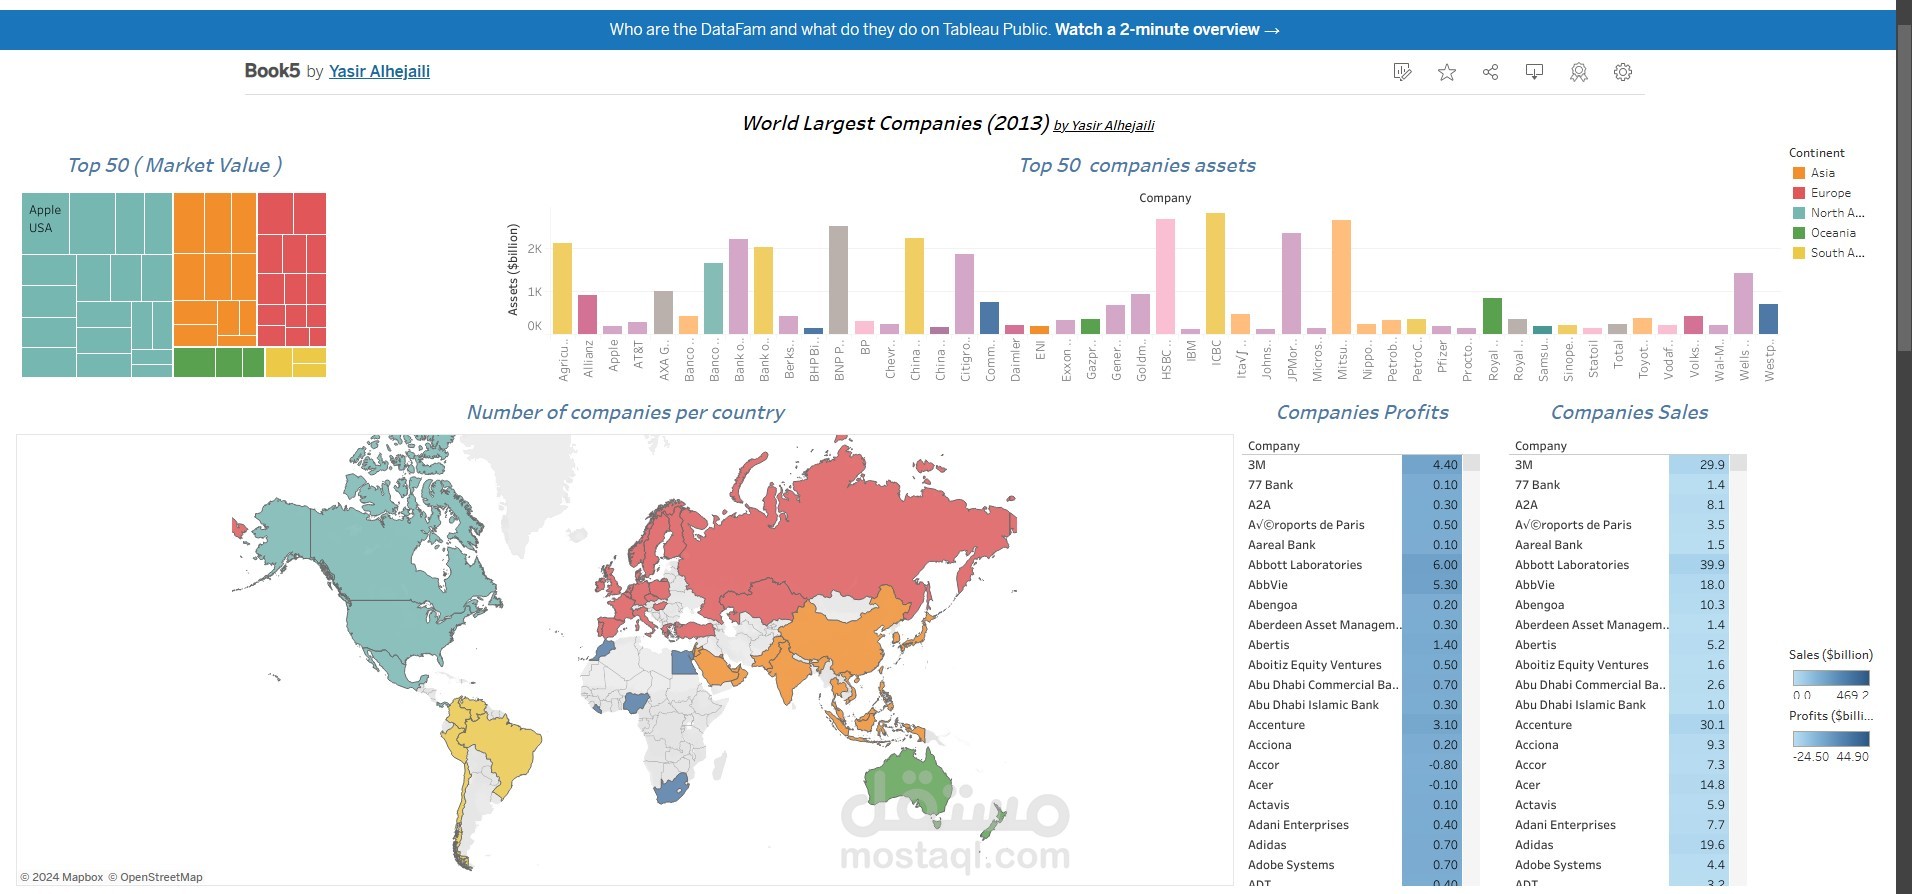Click the ICBC bar in assets chart
This screenshot has width=1912, height=894.
click(x=1215, y=273)
